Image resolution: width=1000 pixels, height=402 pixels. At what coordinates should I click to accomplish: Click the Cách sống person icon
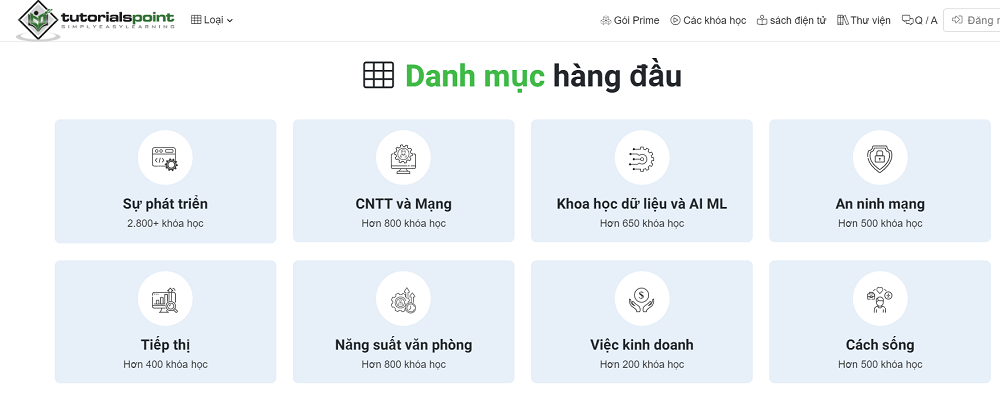point(880,299)
